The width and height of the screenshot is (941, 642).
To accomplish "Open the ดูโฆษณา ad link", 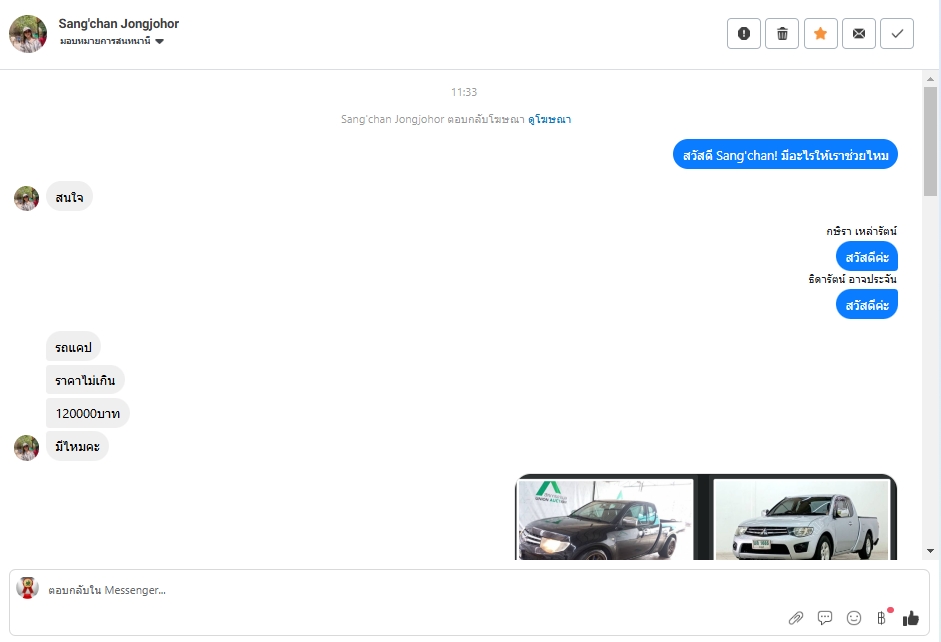I will click(549, 119).
